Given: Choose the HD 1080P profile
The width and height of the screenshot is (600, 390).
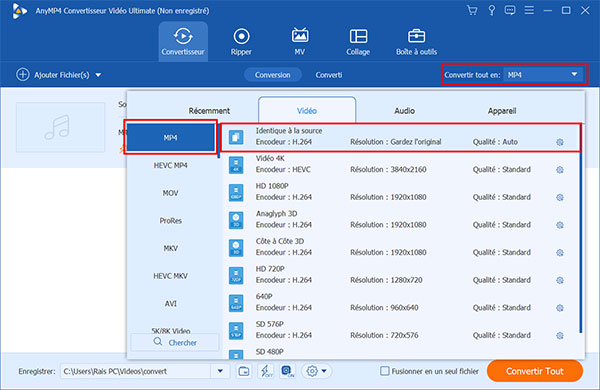Looking at the screenshot, I should pyautogui.click(x=401, y=193).
